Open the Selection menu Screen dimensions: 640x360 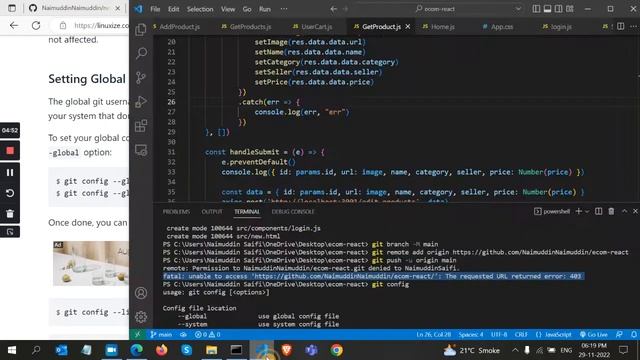(200, 9)
